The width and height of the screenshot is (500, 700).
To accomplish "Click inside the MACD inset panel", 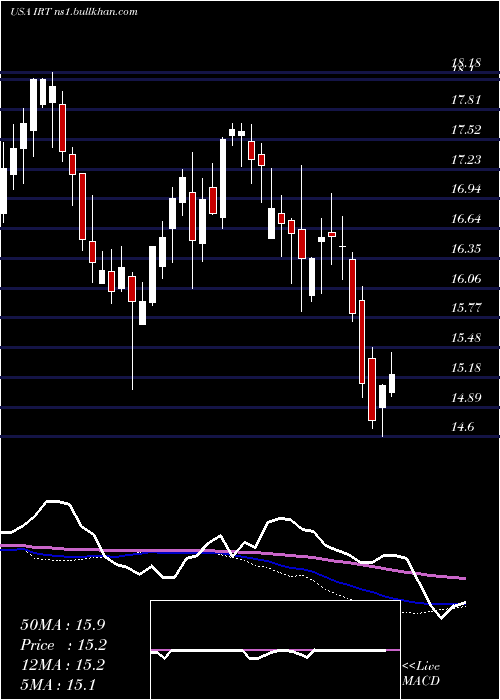I will coord(275,650).
